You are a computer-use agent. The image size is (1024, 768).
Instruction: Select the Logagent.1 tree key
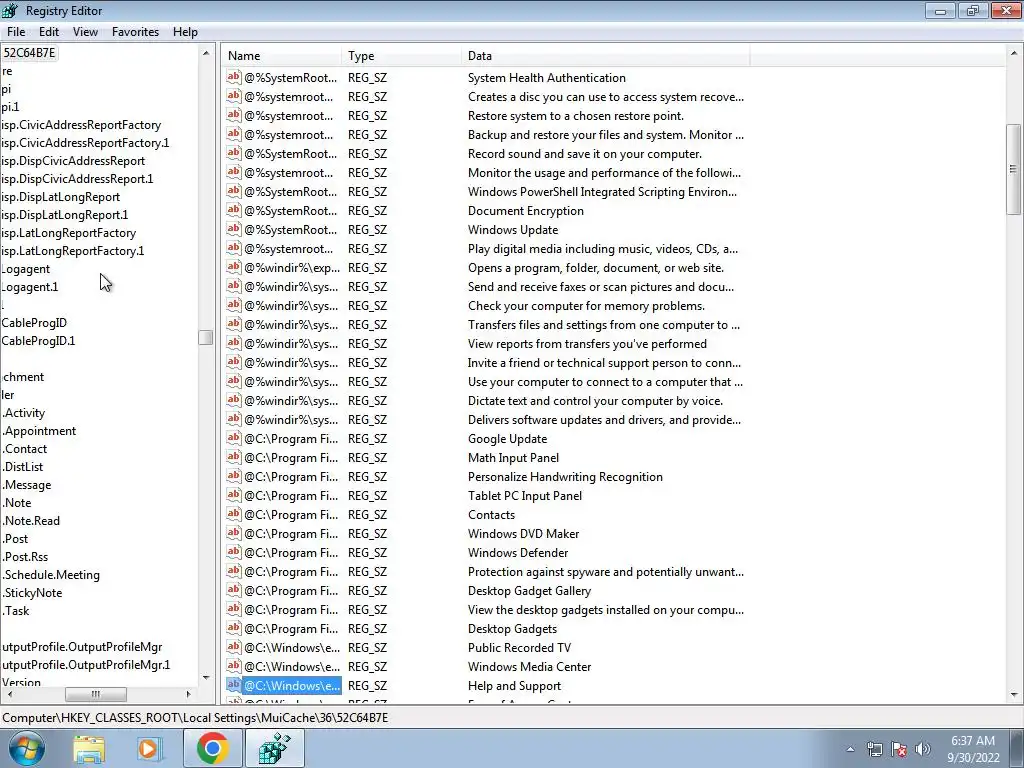[30, 287]
